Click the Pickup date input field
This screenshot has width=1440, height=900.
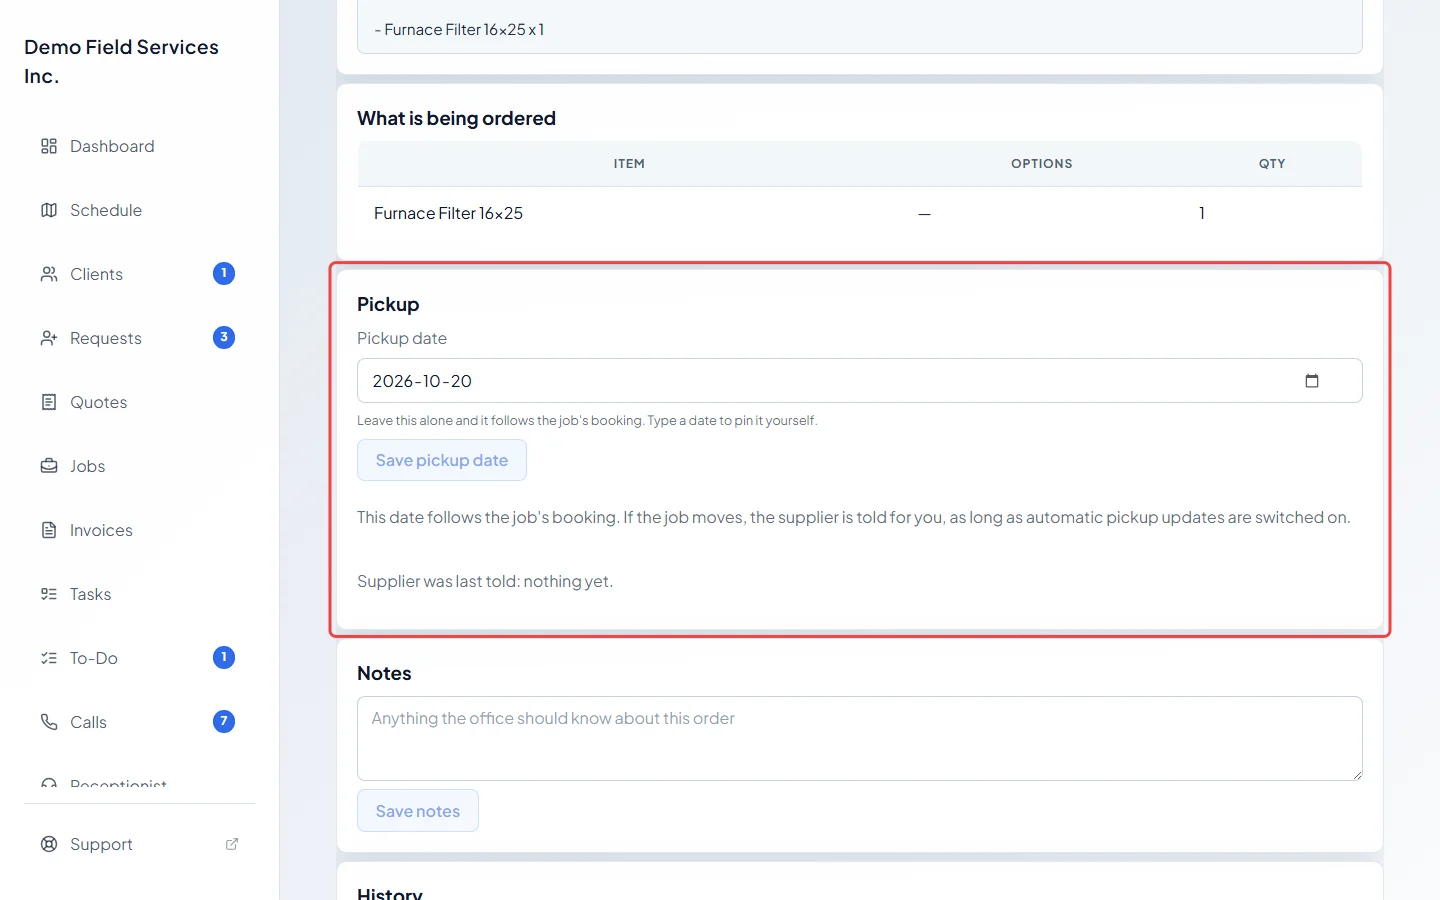pyautogui.click(x=860, y=381)
